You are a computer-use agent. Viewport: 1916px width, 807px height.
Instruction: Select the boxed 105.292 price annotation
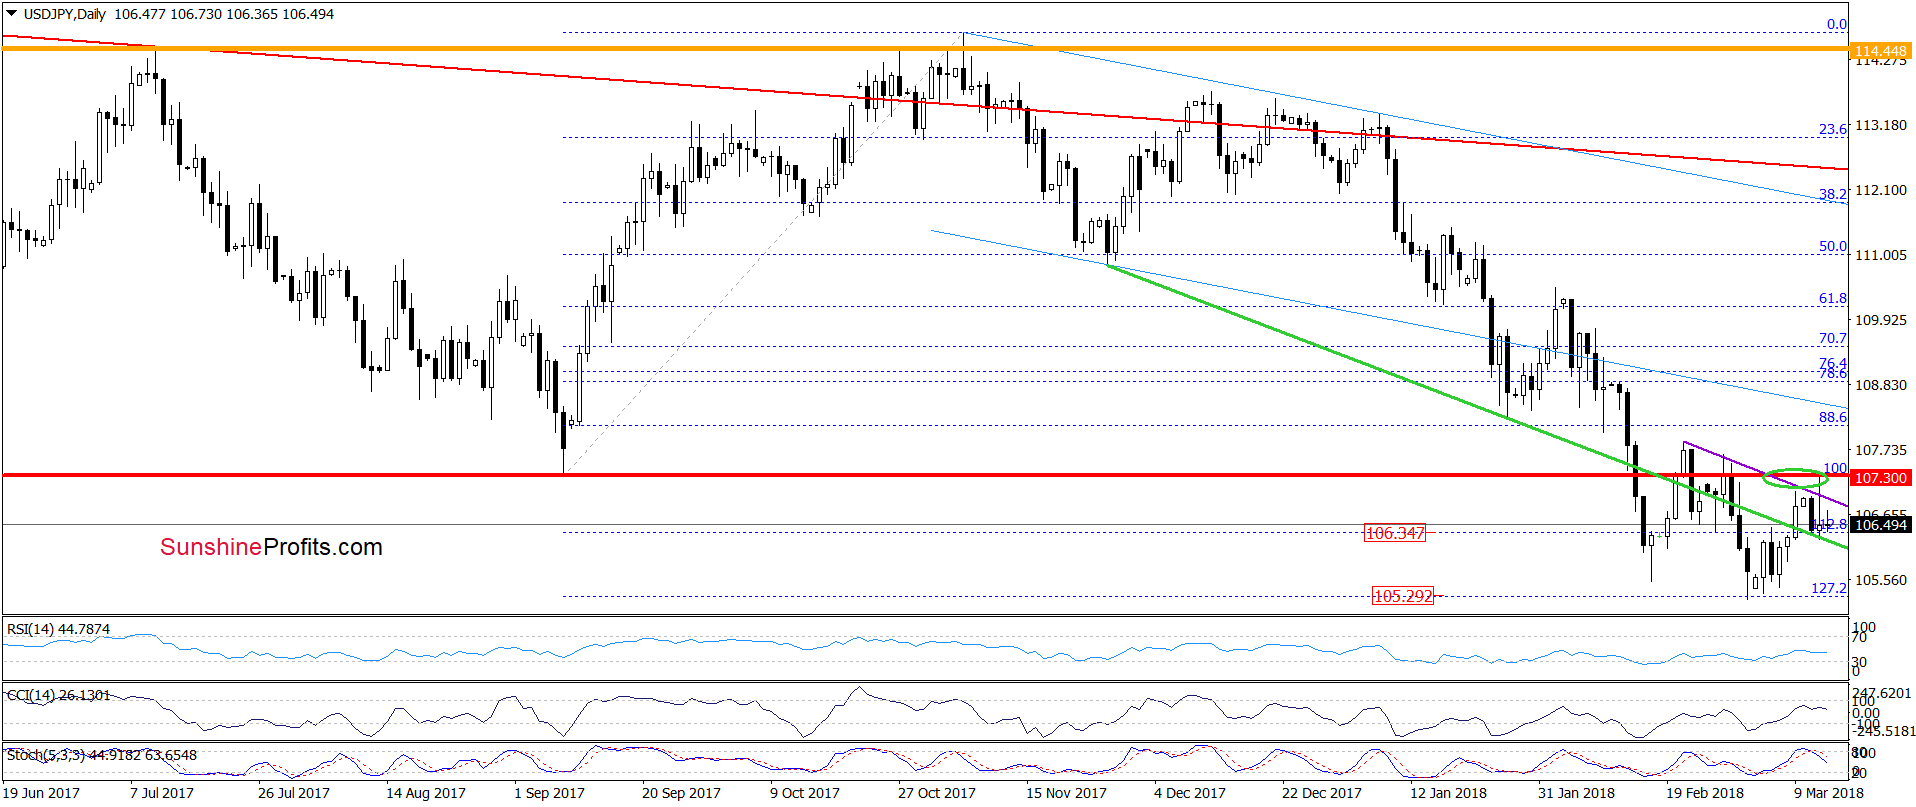click(x=1403, y=596)
